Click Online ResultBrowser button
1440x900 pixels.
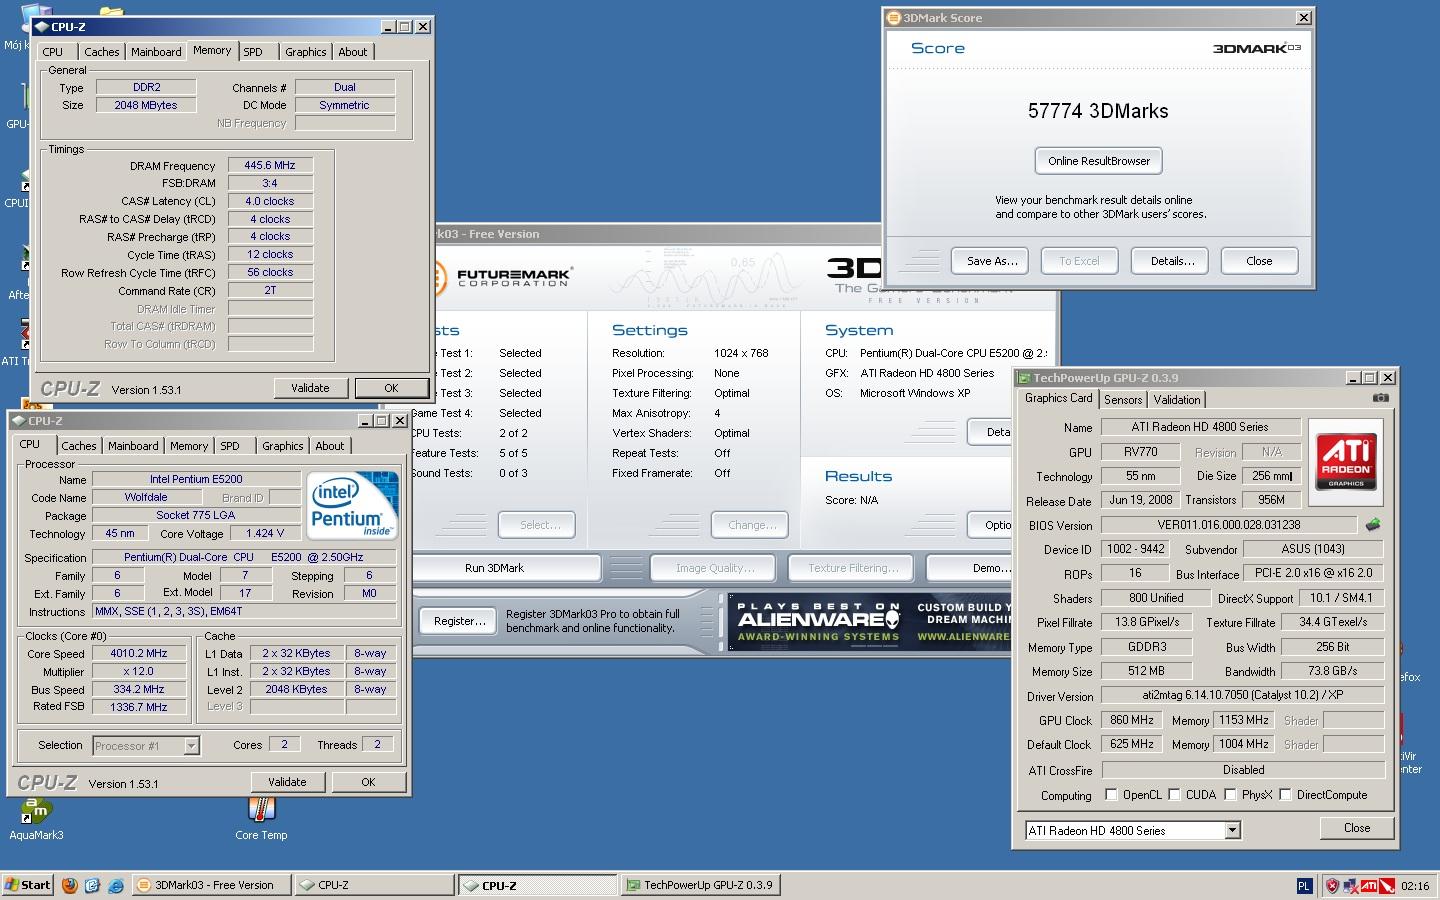click(1098, 161)
